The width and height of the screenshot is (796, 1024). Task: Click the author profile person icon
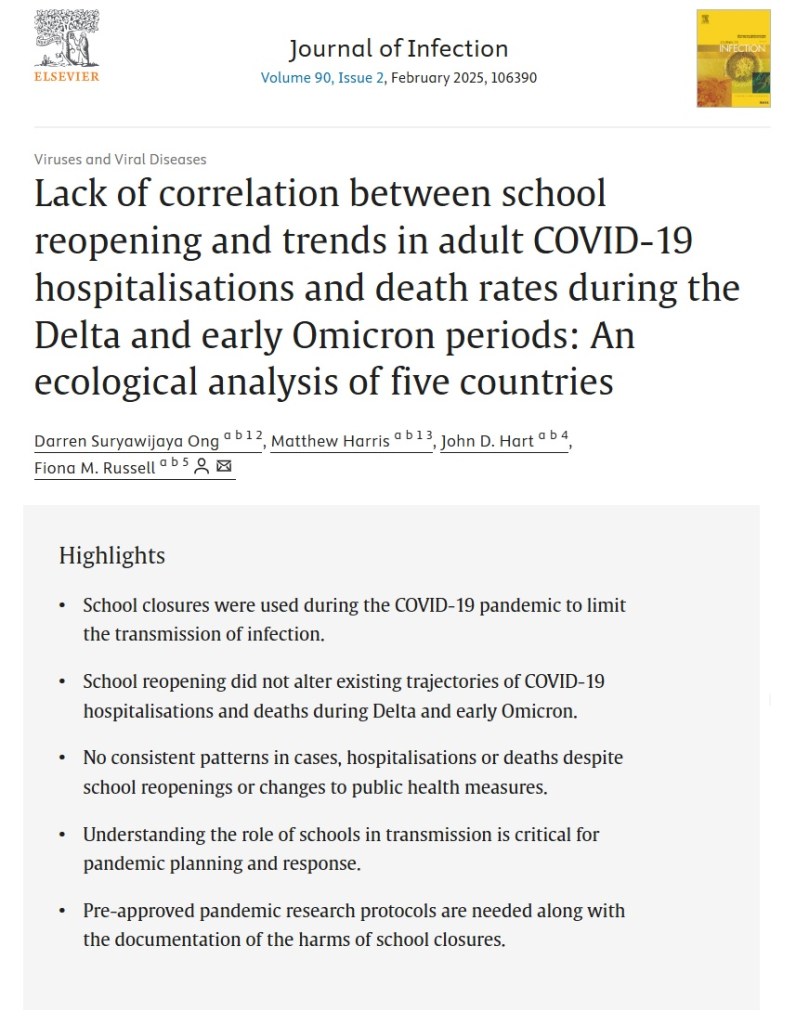tap(201, 466)
